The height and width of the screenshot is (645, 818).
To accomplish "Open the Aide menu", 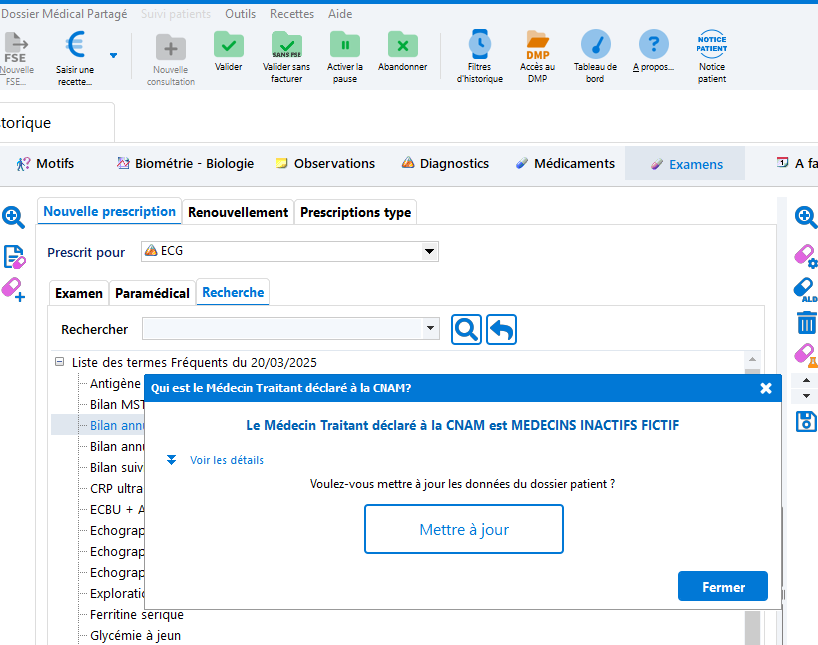I will (340, 14).
